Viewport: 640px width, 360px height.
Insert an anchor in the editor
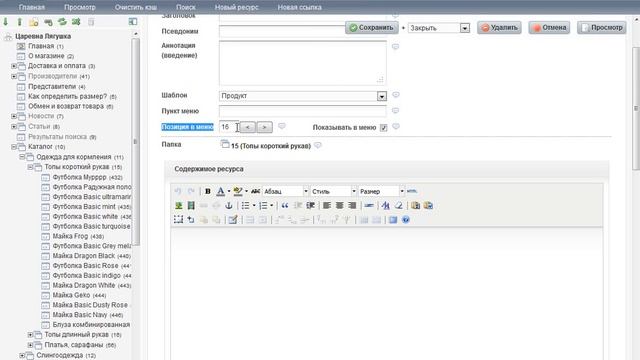pyautogui.click(x=229, y=205)
